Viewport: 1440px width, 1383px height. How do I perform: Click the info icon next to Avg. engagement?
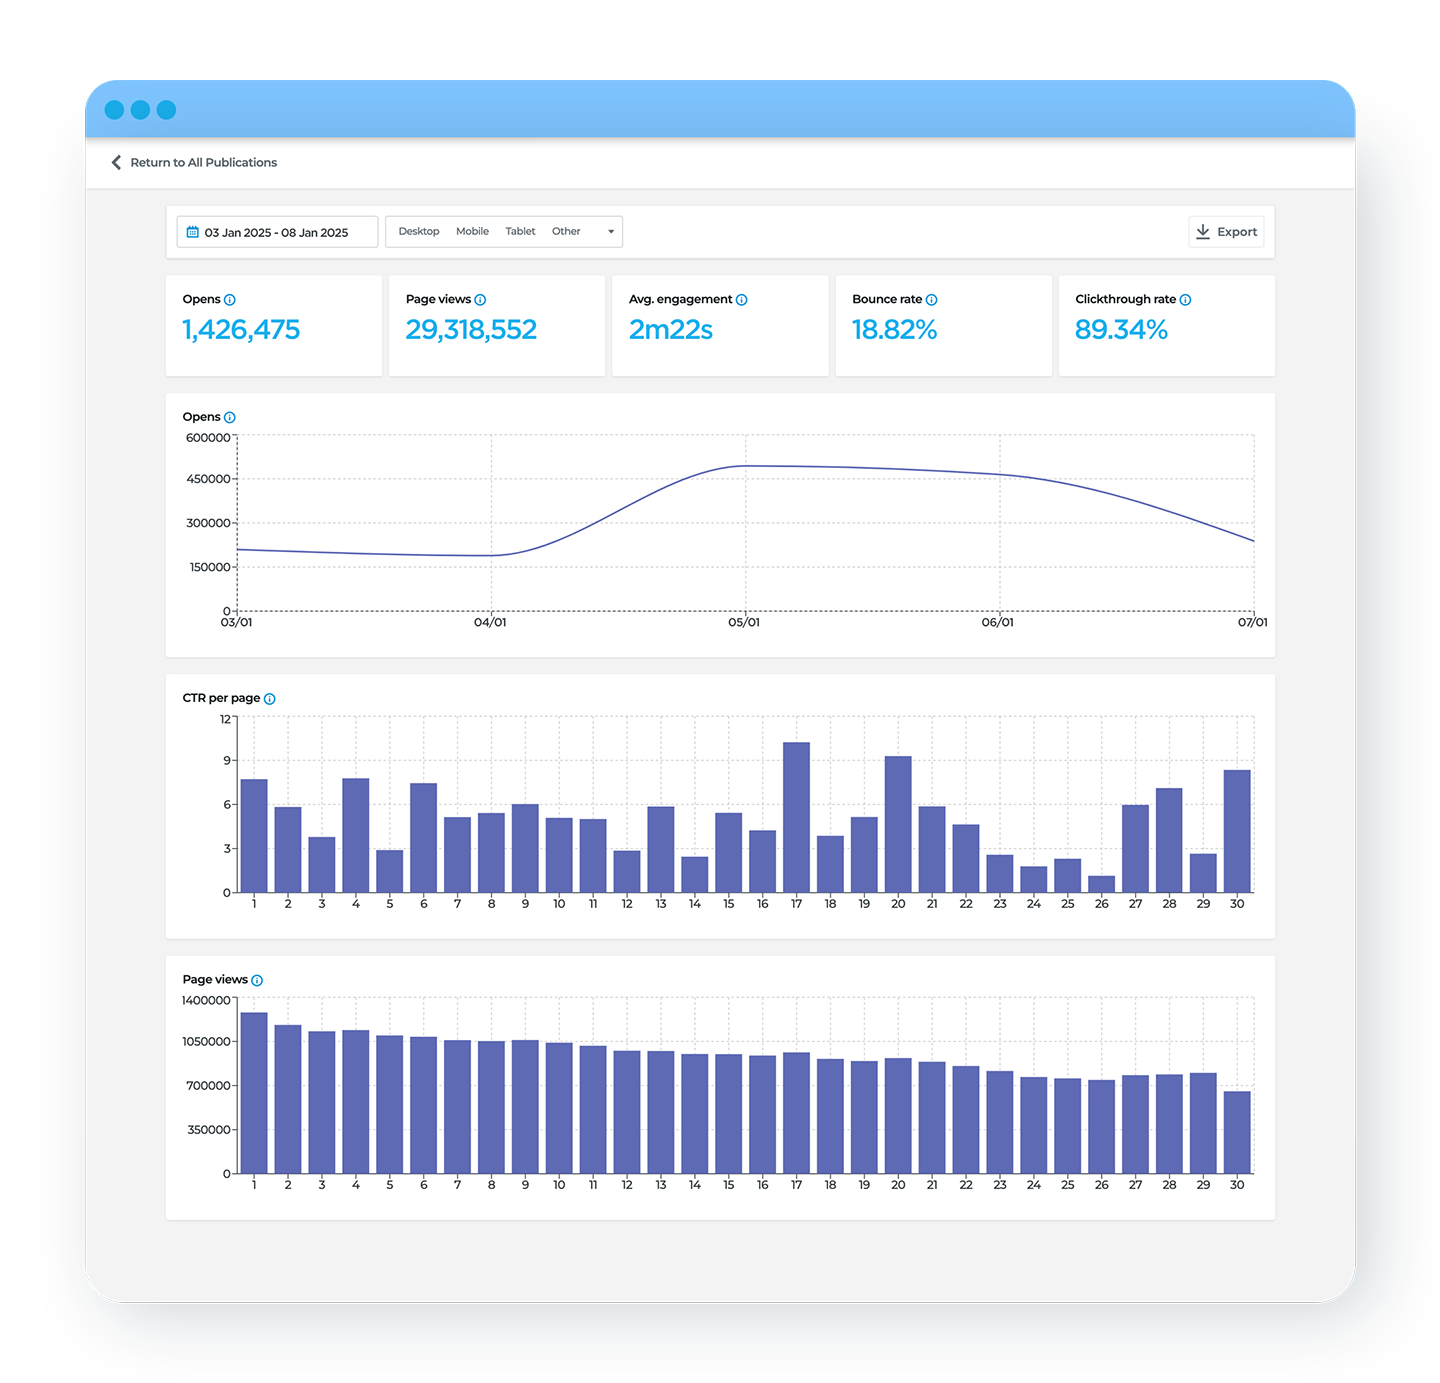coord(741,298)
